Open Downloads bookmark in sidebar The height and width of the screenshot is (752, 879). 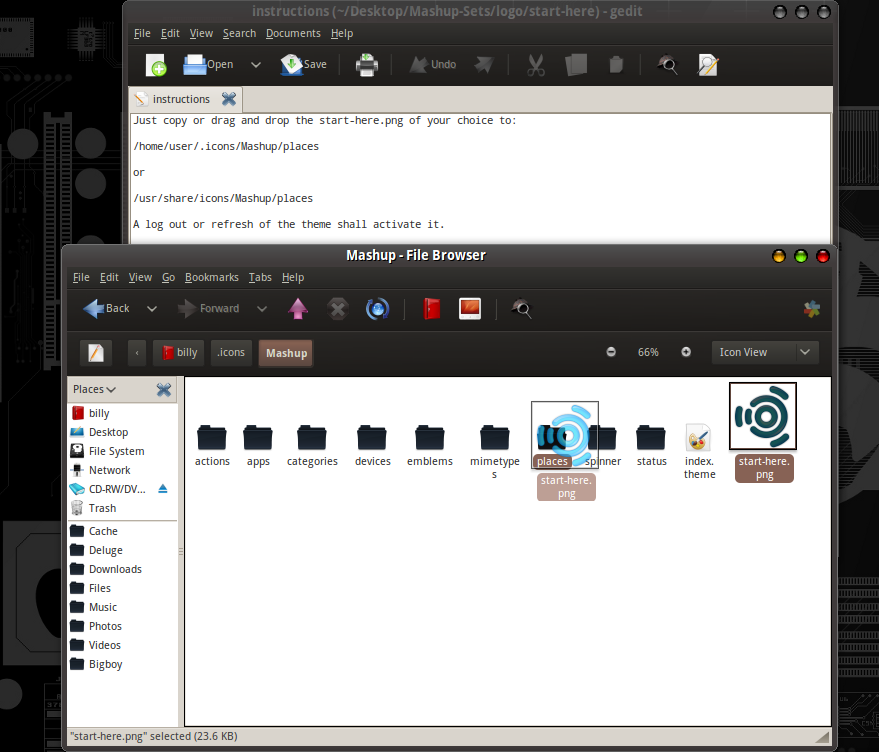coord(123,569)
